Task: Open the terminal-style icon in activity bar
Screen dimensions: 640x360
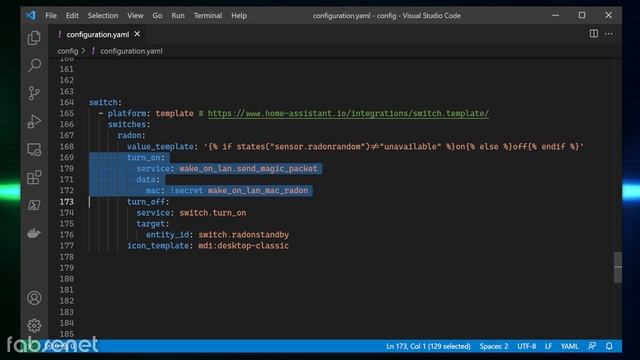Action: pos(34,205)
